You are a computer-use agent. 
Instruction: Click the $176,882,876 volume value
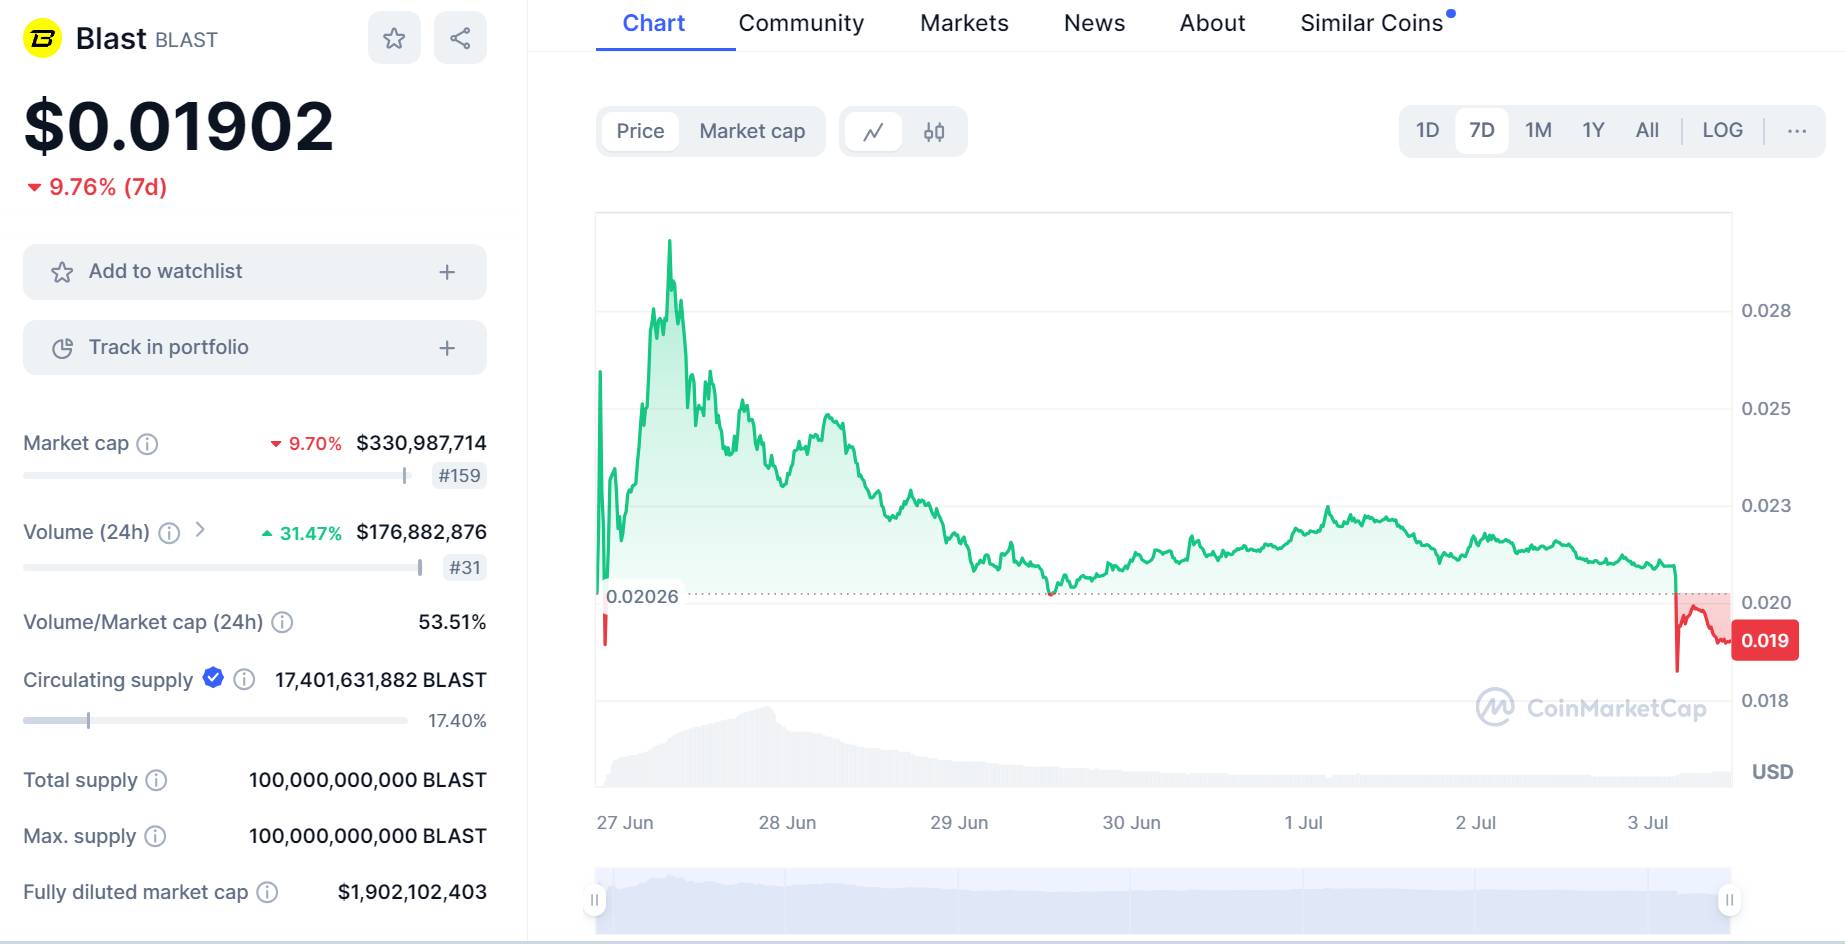421,532
